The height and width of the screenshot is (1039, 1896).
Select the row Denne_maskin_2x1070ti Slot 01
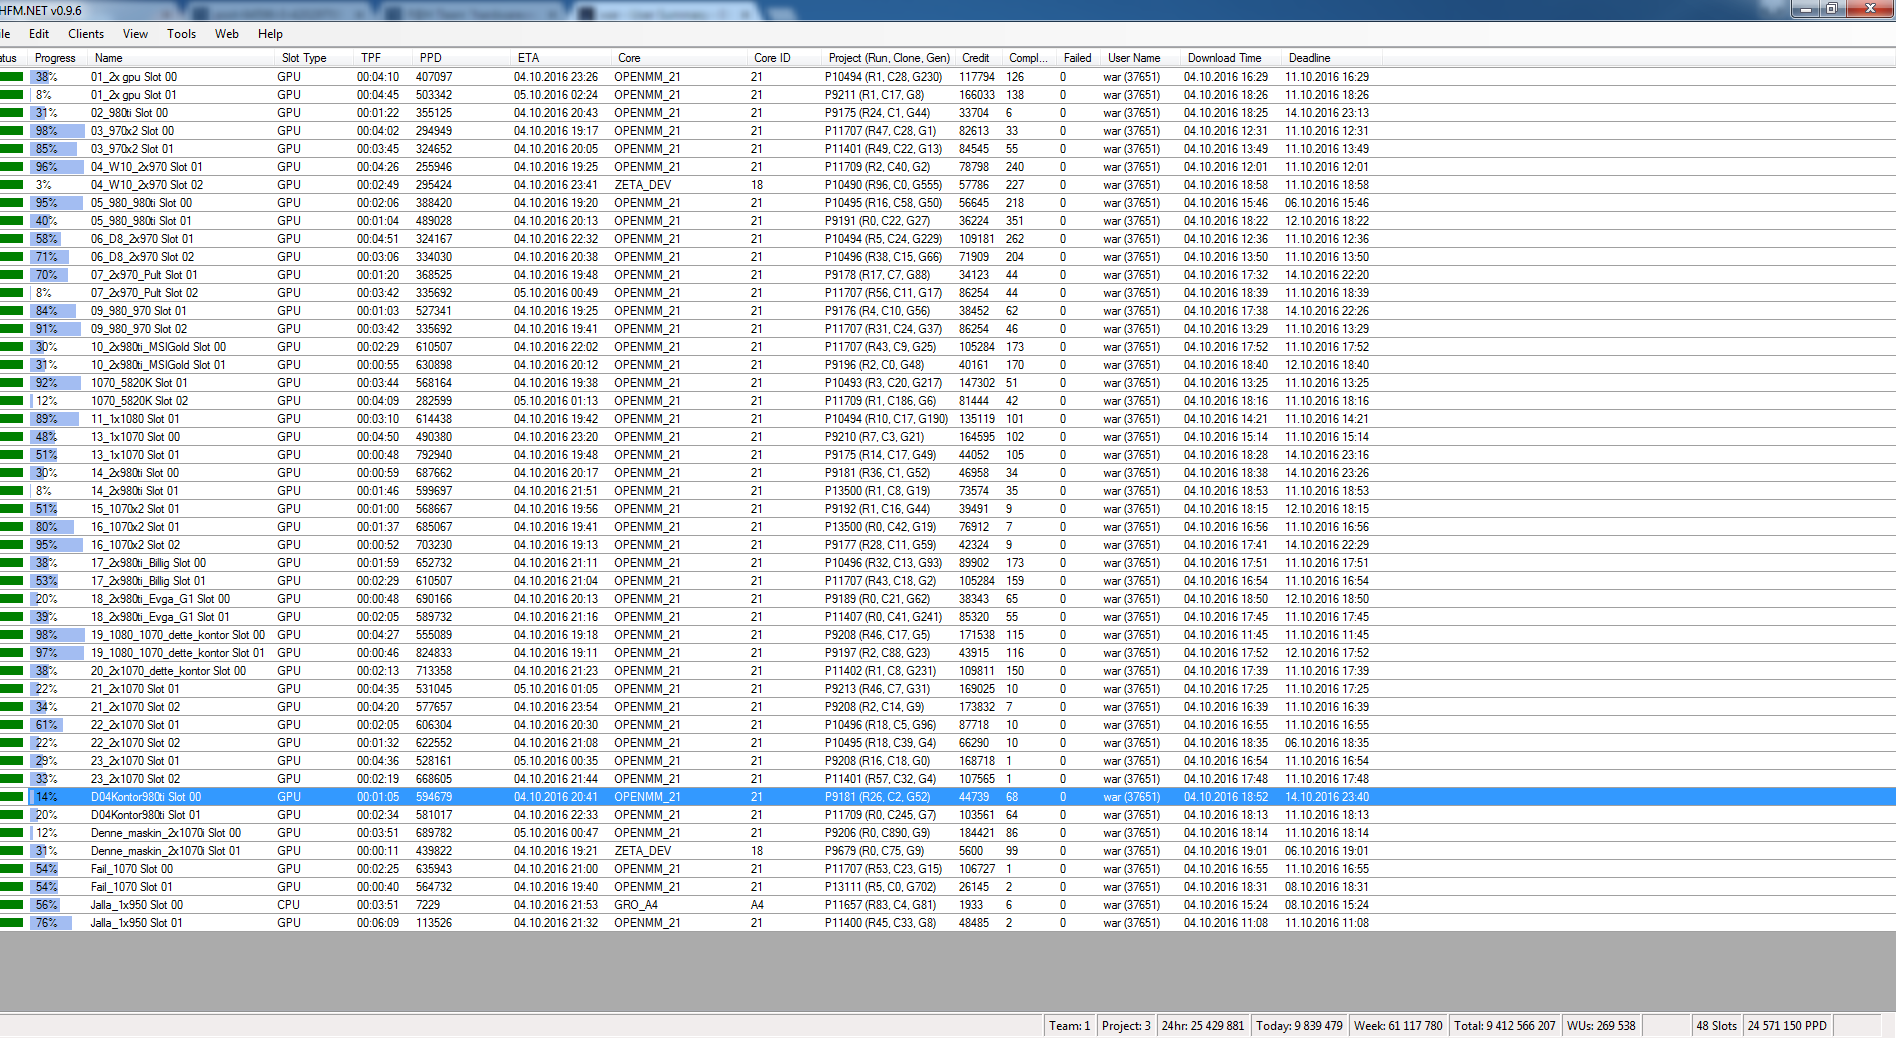(x=948, y=851)
